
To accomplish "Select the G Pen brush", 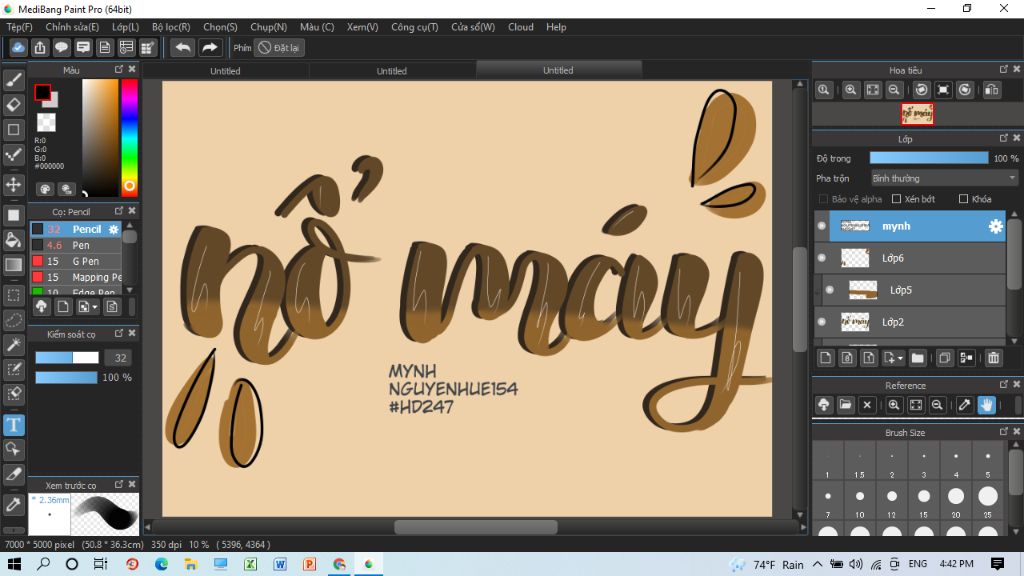I will [x=86, y=261].
